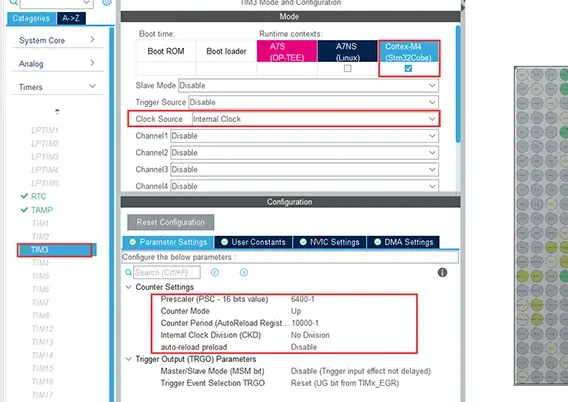Viewport: 568px width, 402px height.
Task: Select TIM12 in the timers list
Action: click(42, 329)
